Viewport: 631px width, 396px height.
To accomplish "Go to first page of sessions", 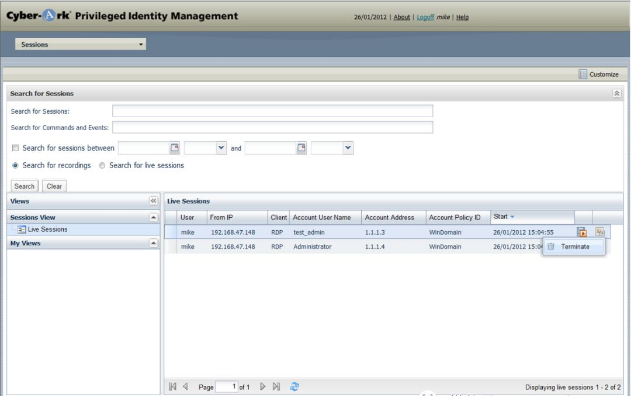I will (173, 387).
